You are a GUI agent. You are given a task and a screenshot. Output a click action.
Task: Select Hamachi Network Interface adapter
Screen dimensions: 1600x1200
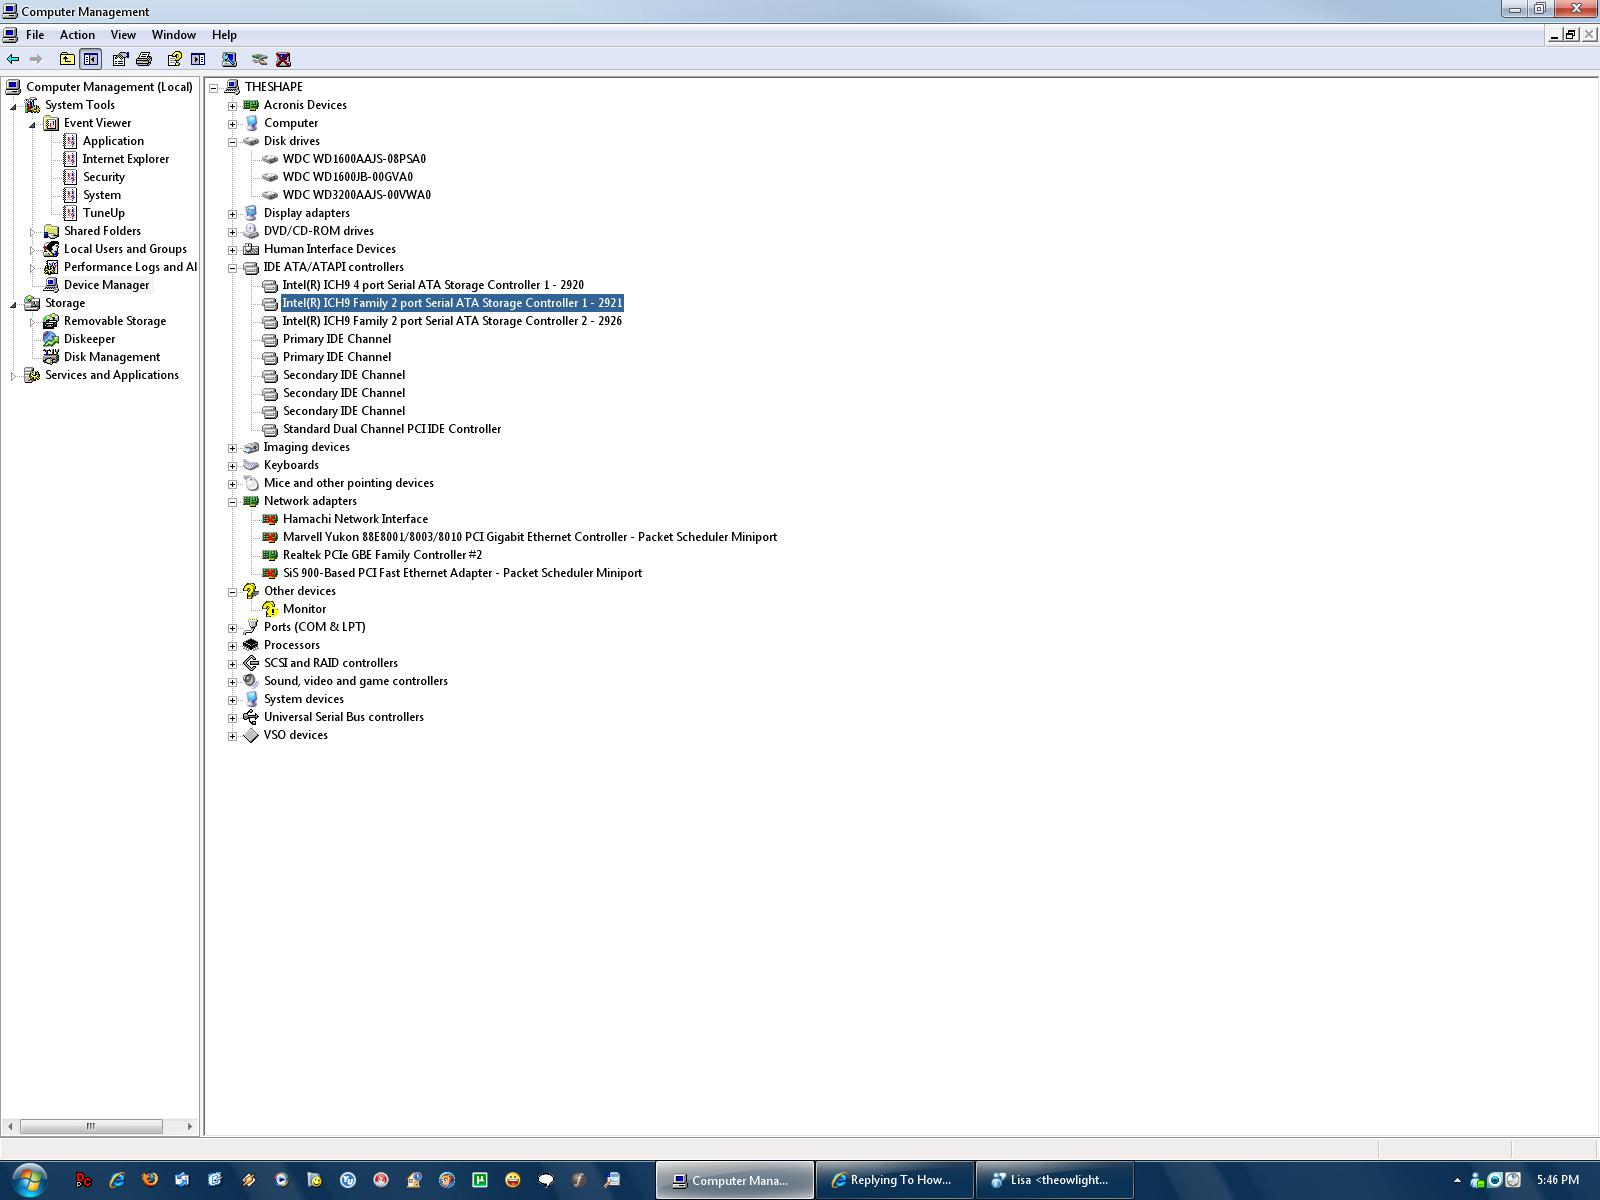pyautogui.click(x=355, y=519)
